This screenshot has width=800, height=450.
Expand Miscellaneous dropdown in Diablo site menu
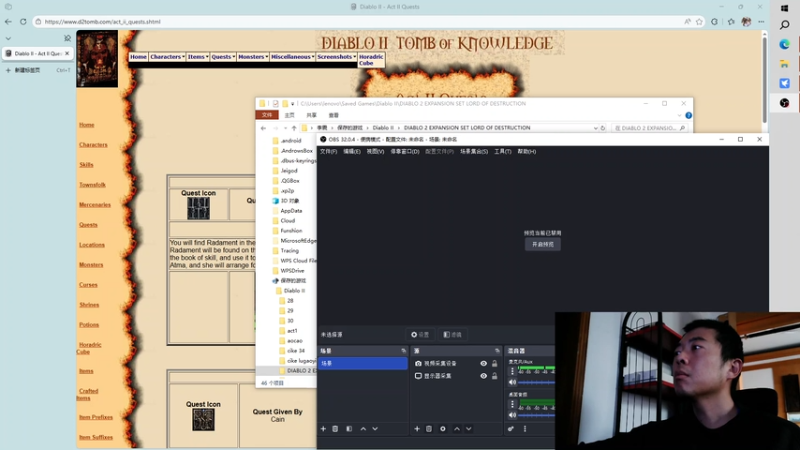(292, 57)
